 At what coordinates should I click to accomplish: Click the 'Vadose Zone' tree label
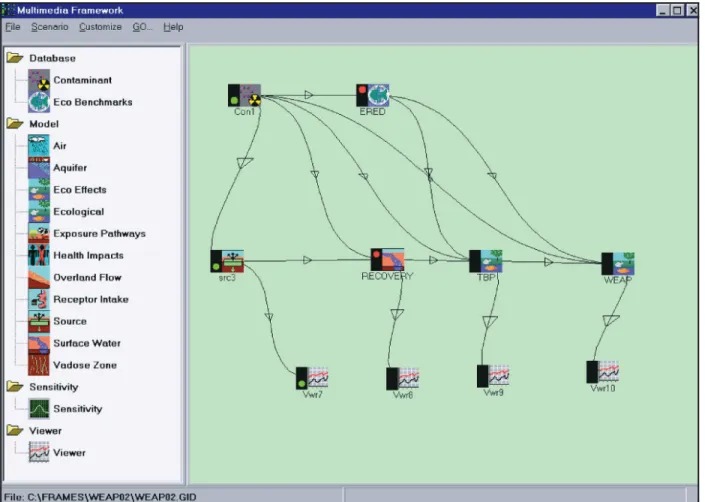tap(85, 365)
